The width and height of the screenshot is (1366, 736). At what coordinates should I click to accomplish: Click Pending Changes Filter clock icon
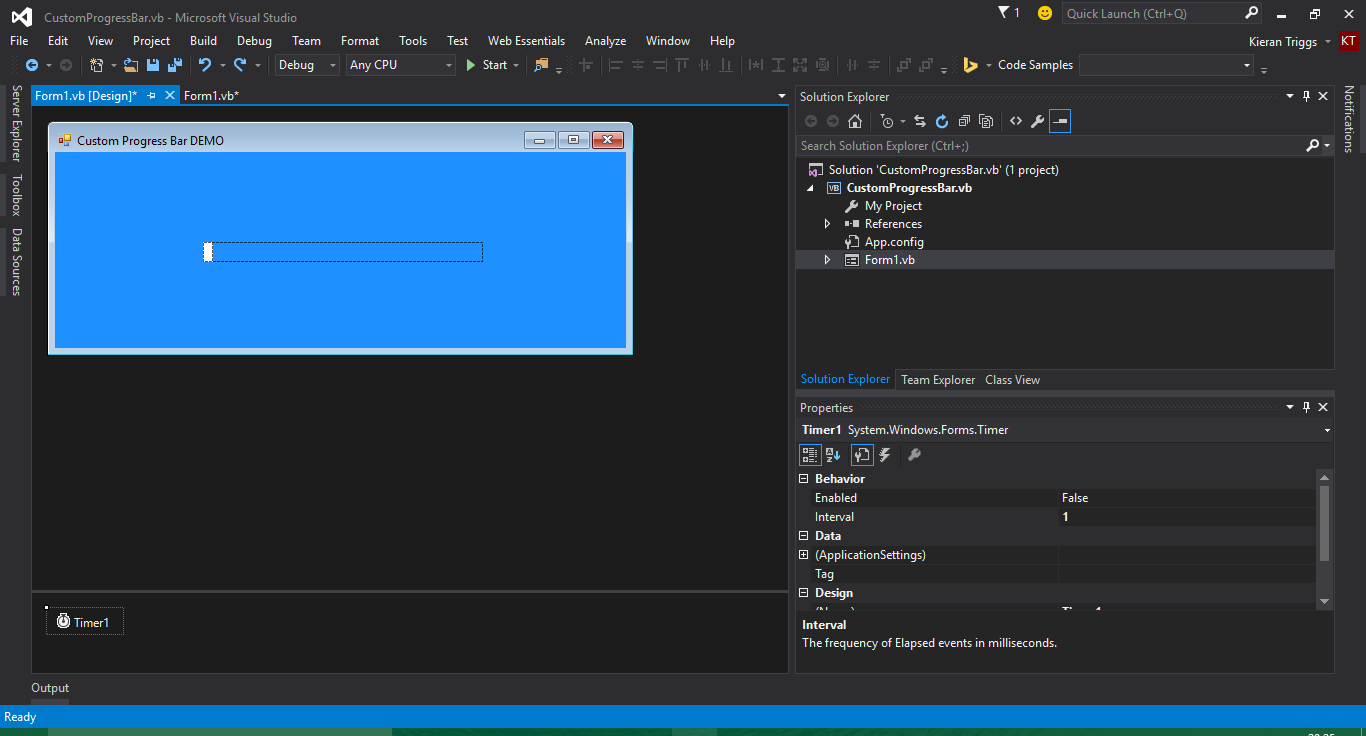[x=886, y=121]
